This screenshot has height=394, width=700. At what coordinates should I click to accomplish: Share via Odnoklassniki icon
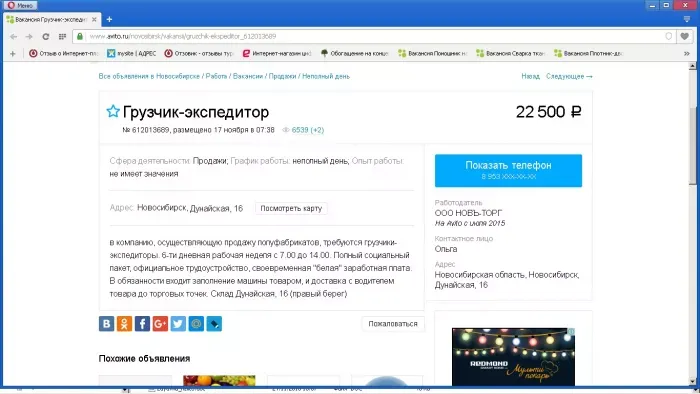pos(124,323)
